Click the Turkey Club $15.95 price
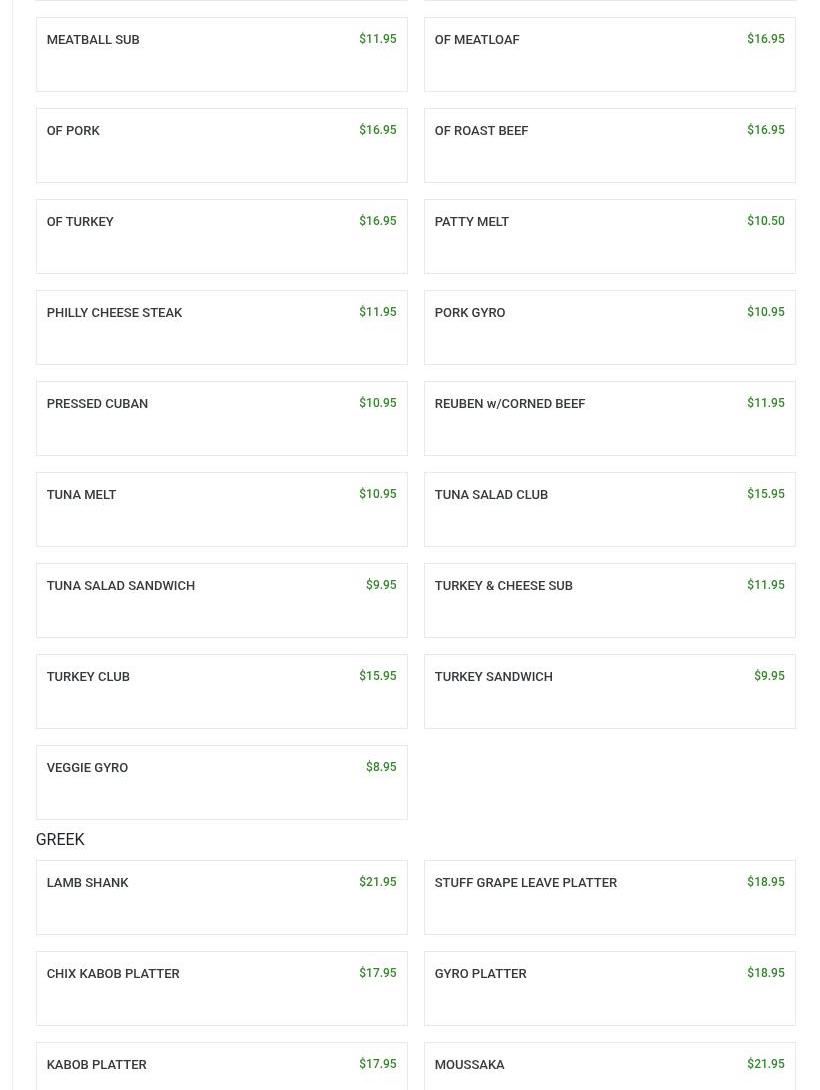Image resolution: width=820 pixels, height=1090 pixels. [377, 676]
